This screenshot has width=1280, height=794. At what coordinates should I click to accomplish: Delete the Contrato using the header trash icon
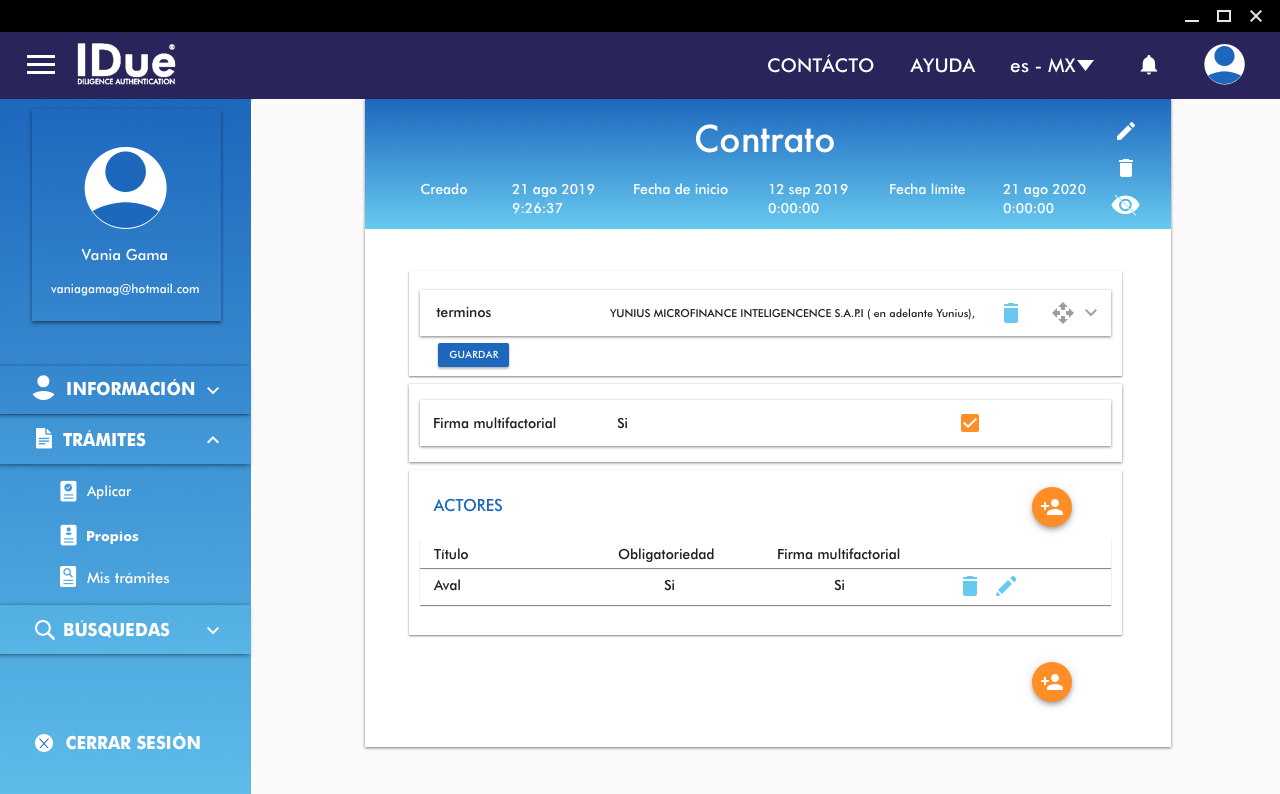[1126, 168]
